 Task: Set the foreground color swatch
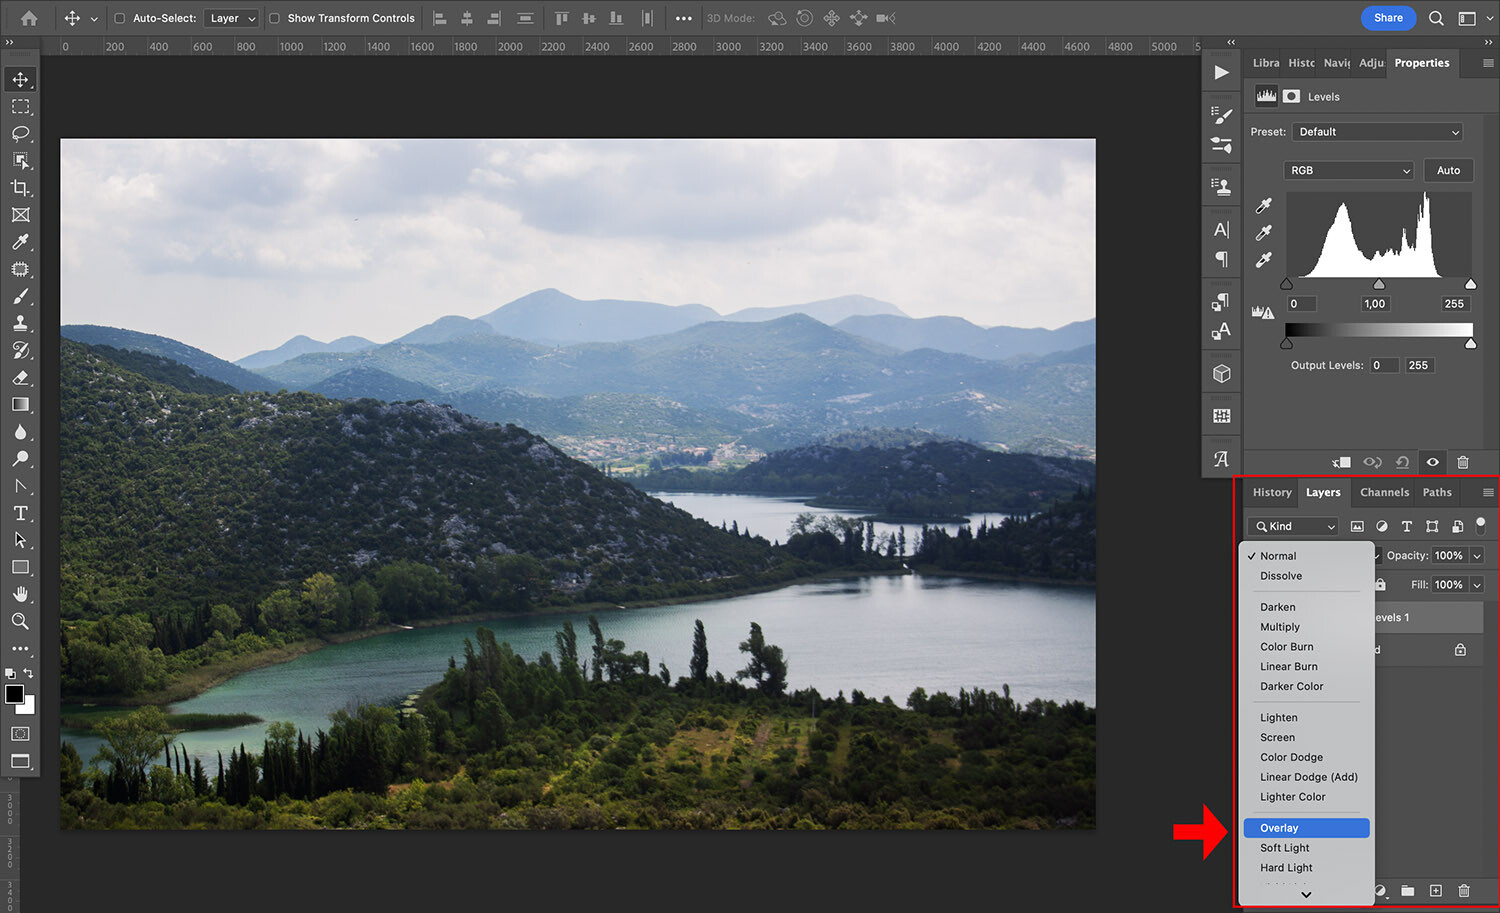15,695
